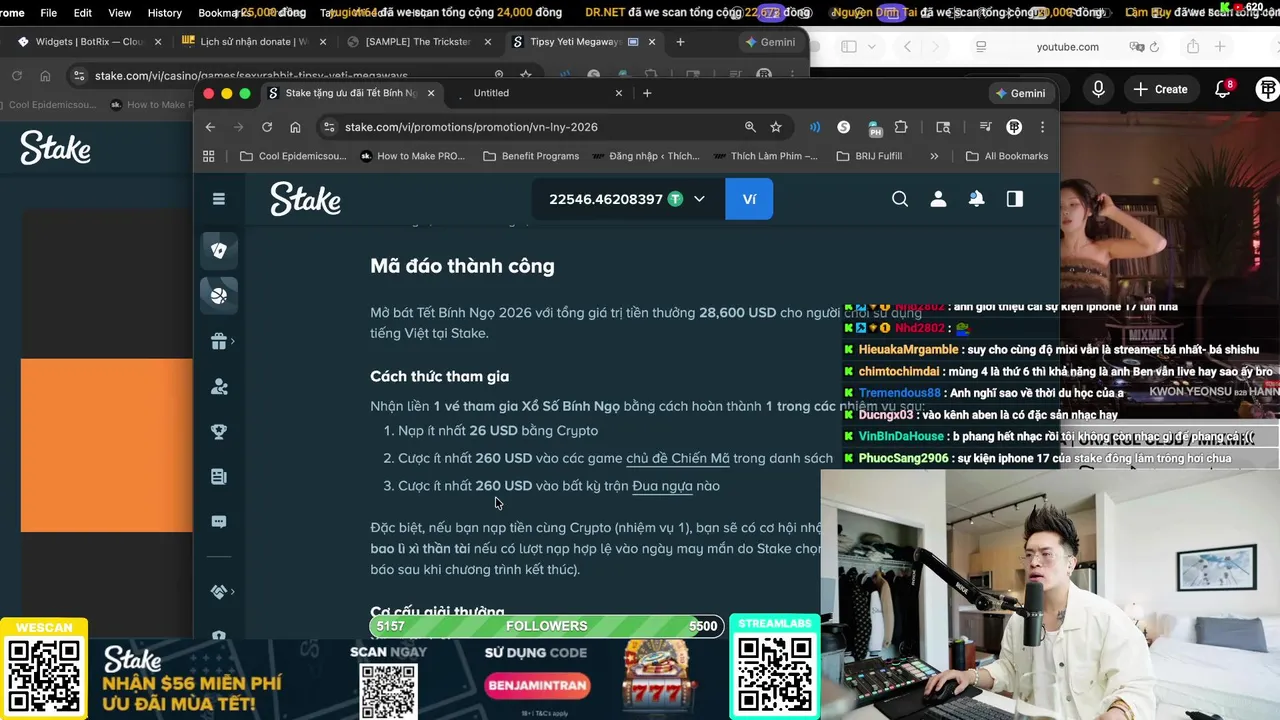Click the home button in front Chrome window

[295, 127]
